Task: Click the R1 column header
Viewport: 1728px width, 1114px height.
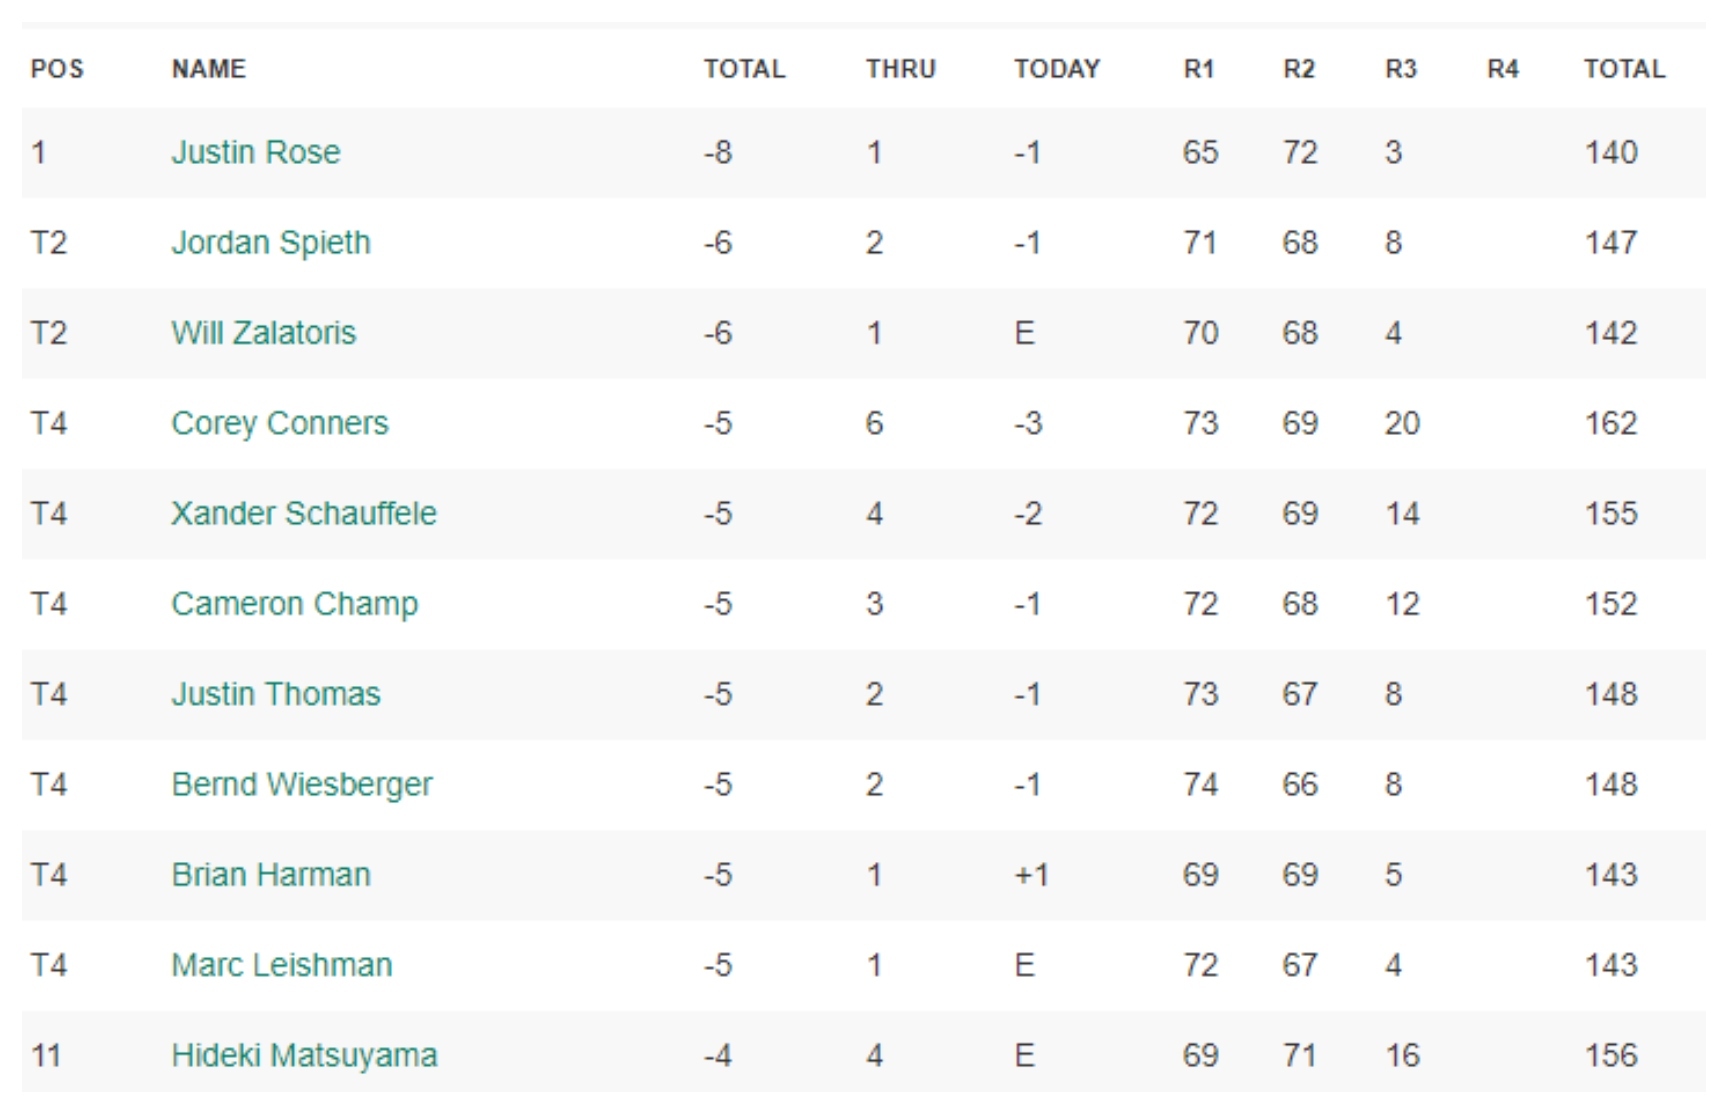Action: point(1198,69)
